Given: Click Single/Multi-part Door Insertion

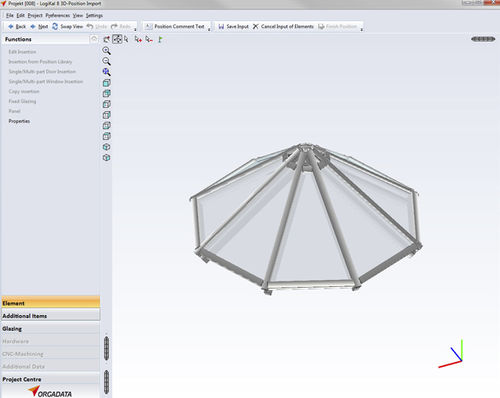Looking at the screenshot, I should (x=42, y=71).
